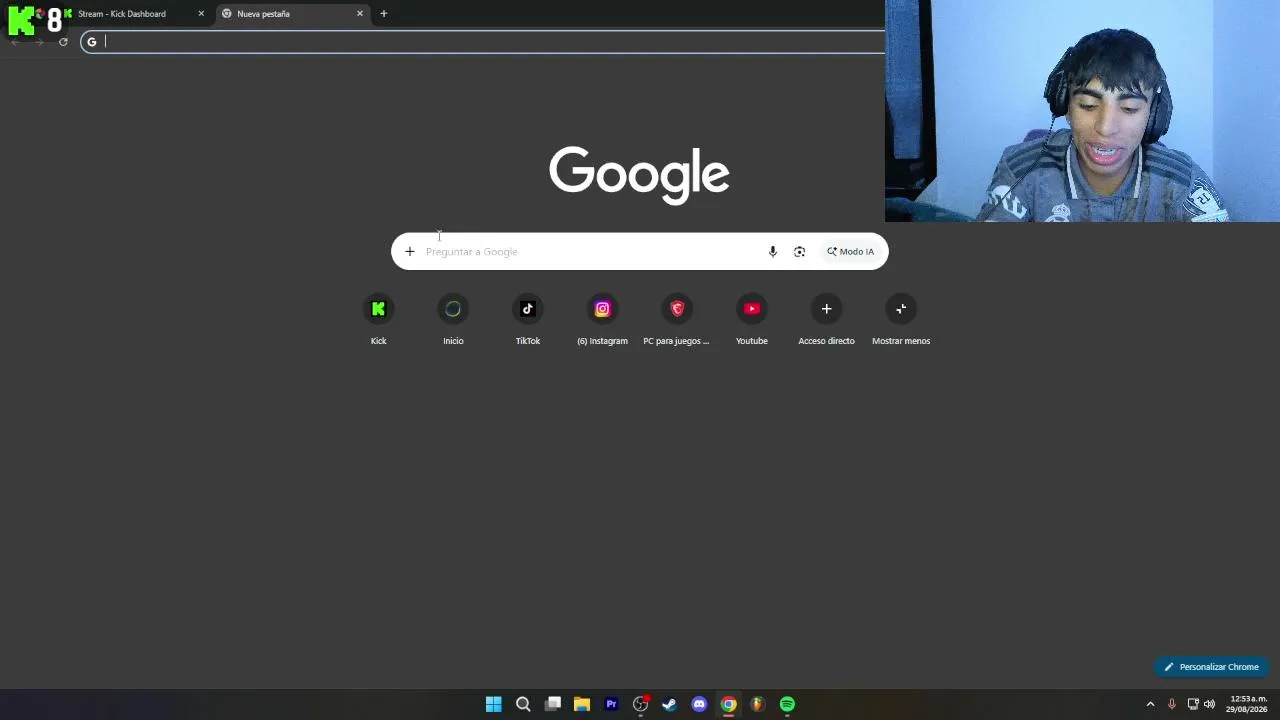
Task: Open Steam from the taskbar
Action: pos(670,704)
